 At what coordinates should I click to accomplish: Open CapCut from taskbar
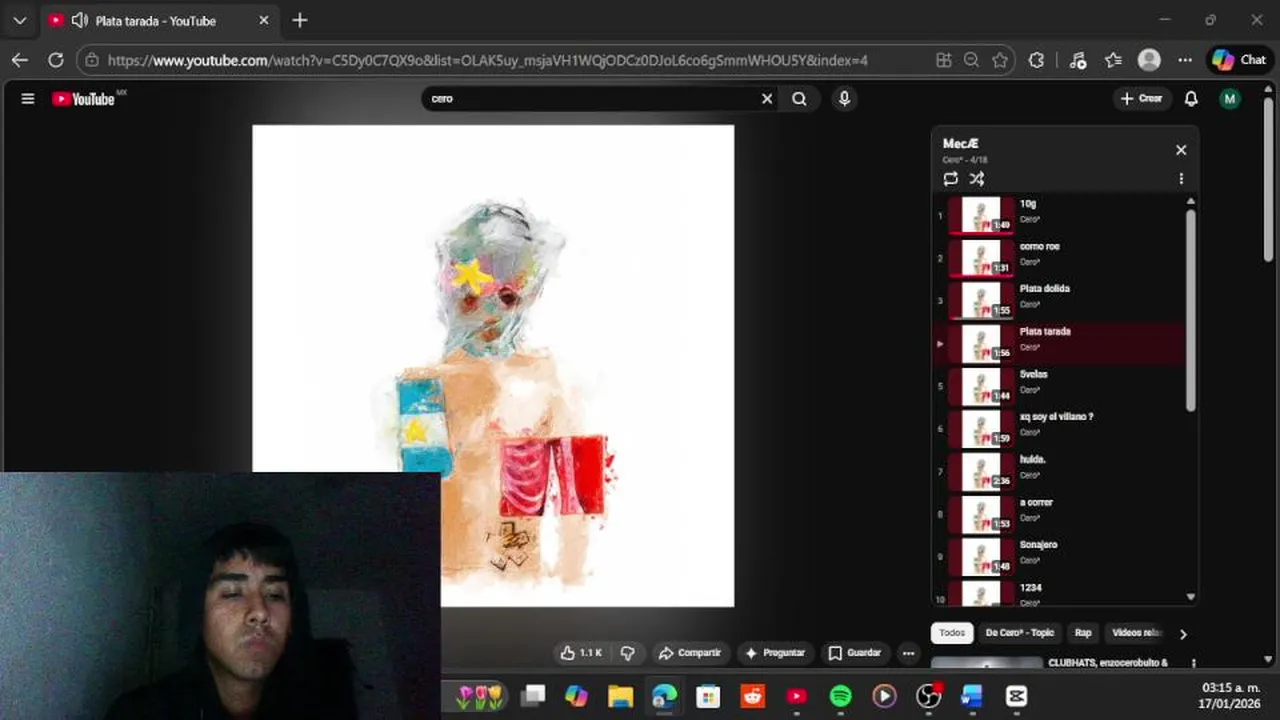1017,696
